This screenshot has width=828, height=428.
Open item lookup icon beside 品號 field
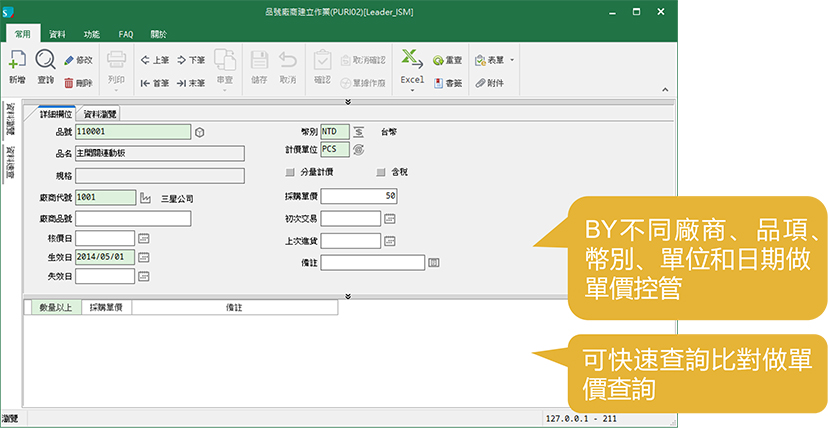pos(200,131)
